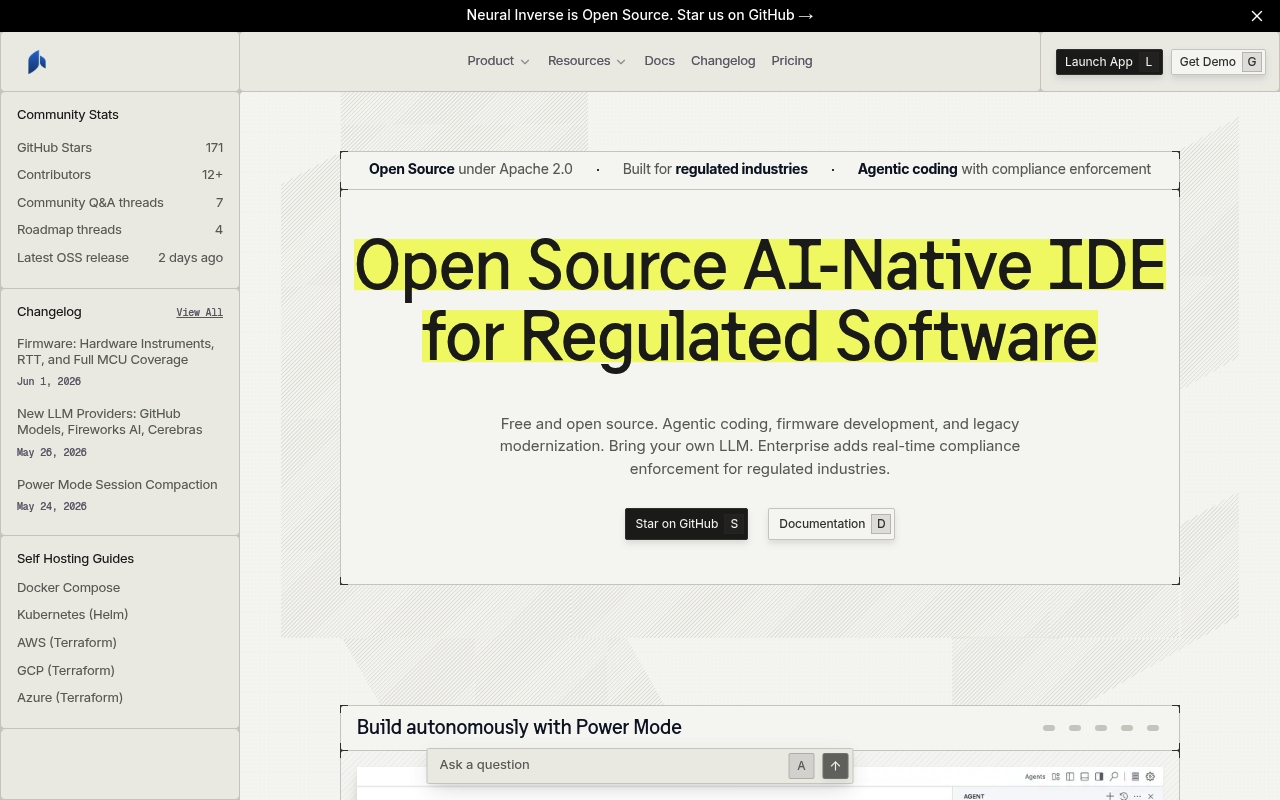Open the Docker Compose hosting guide
Image resolution: width=1280 pixels, height=800 pixels.
coord(68,587)
